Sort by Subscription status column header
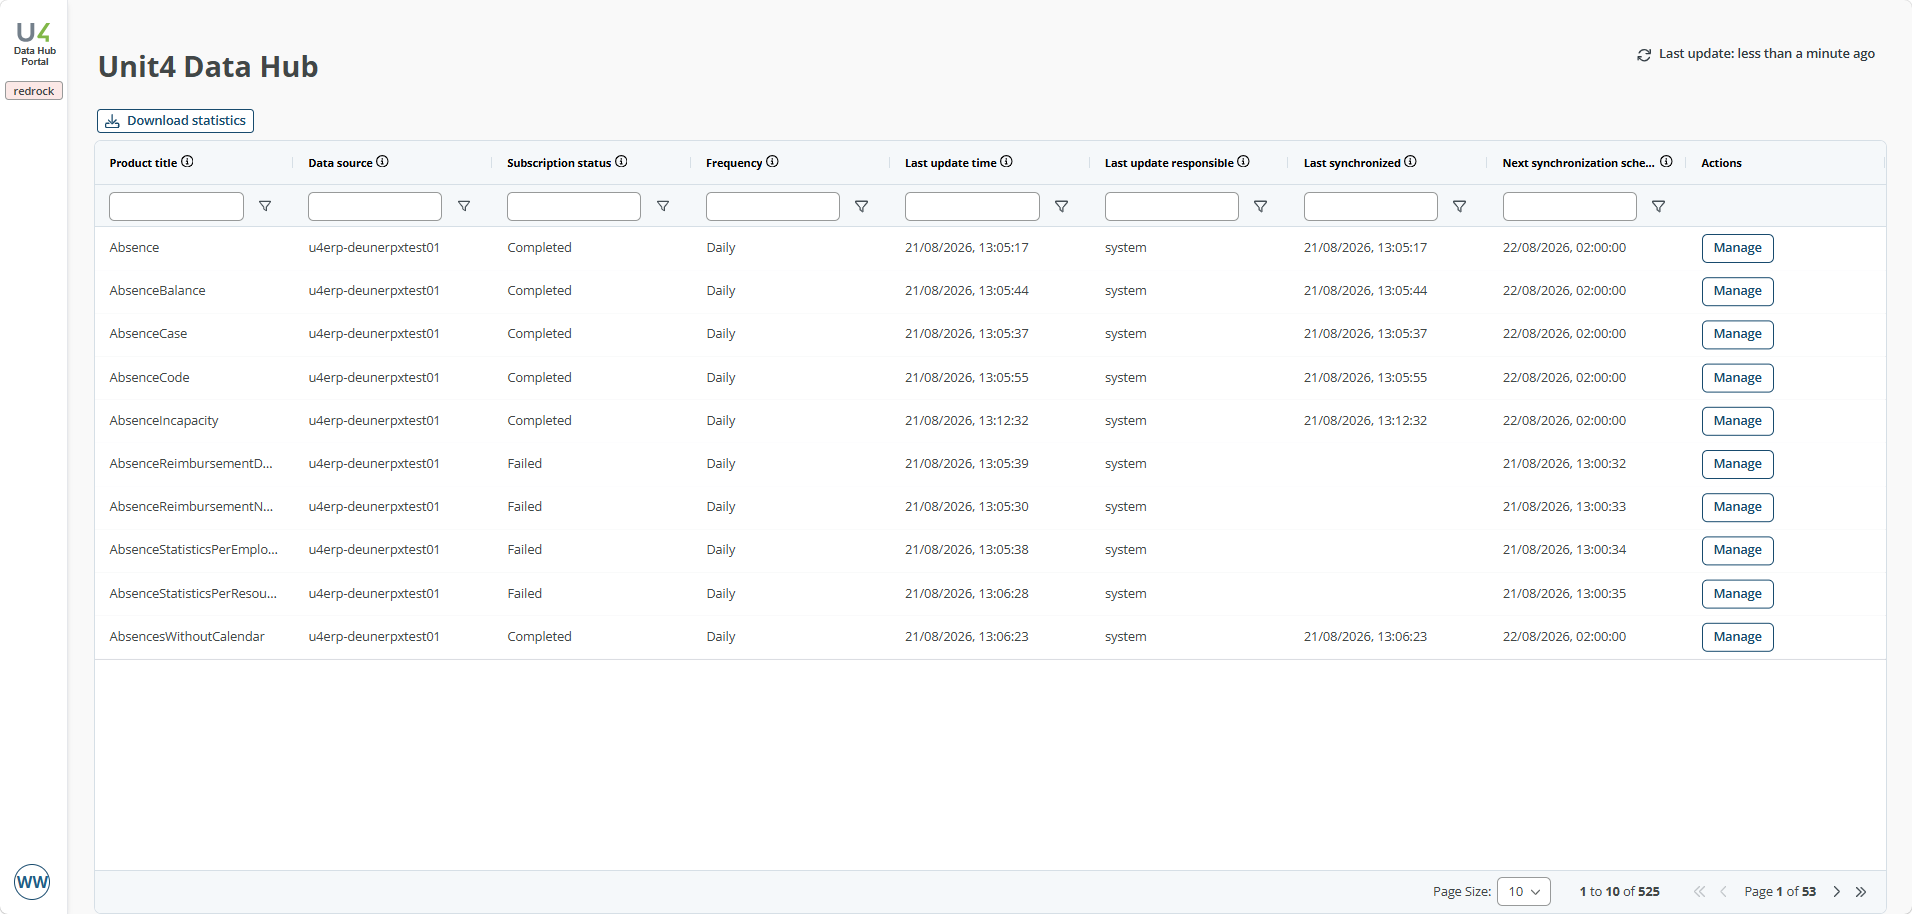 coord(559,163)
